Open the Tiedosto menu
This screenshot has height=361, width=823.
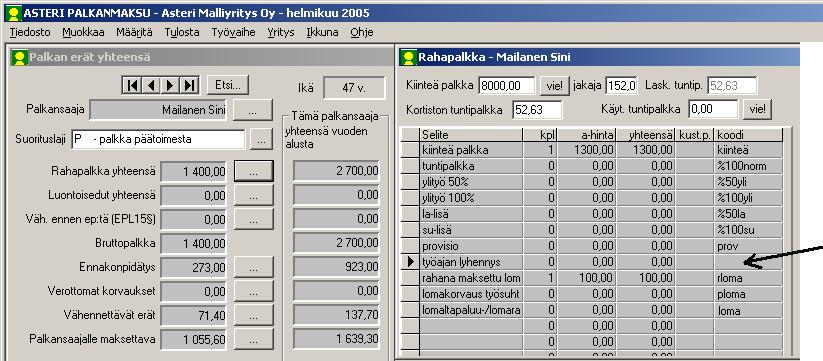[30, 33]
